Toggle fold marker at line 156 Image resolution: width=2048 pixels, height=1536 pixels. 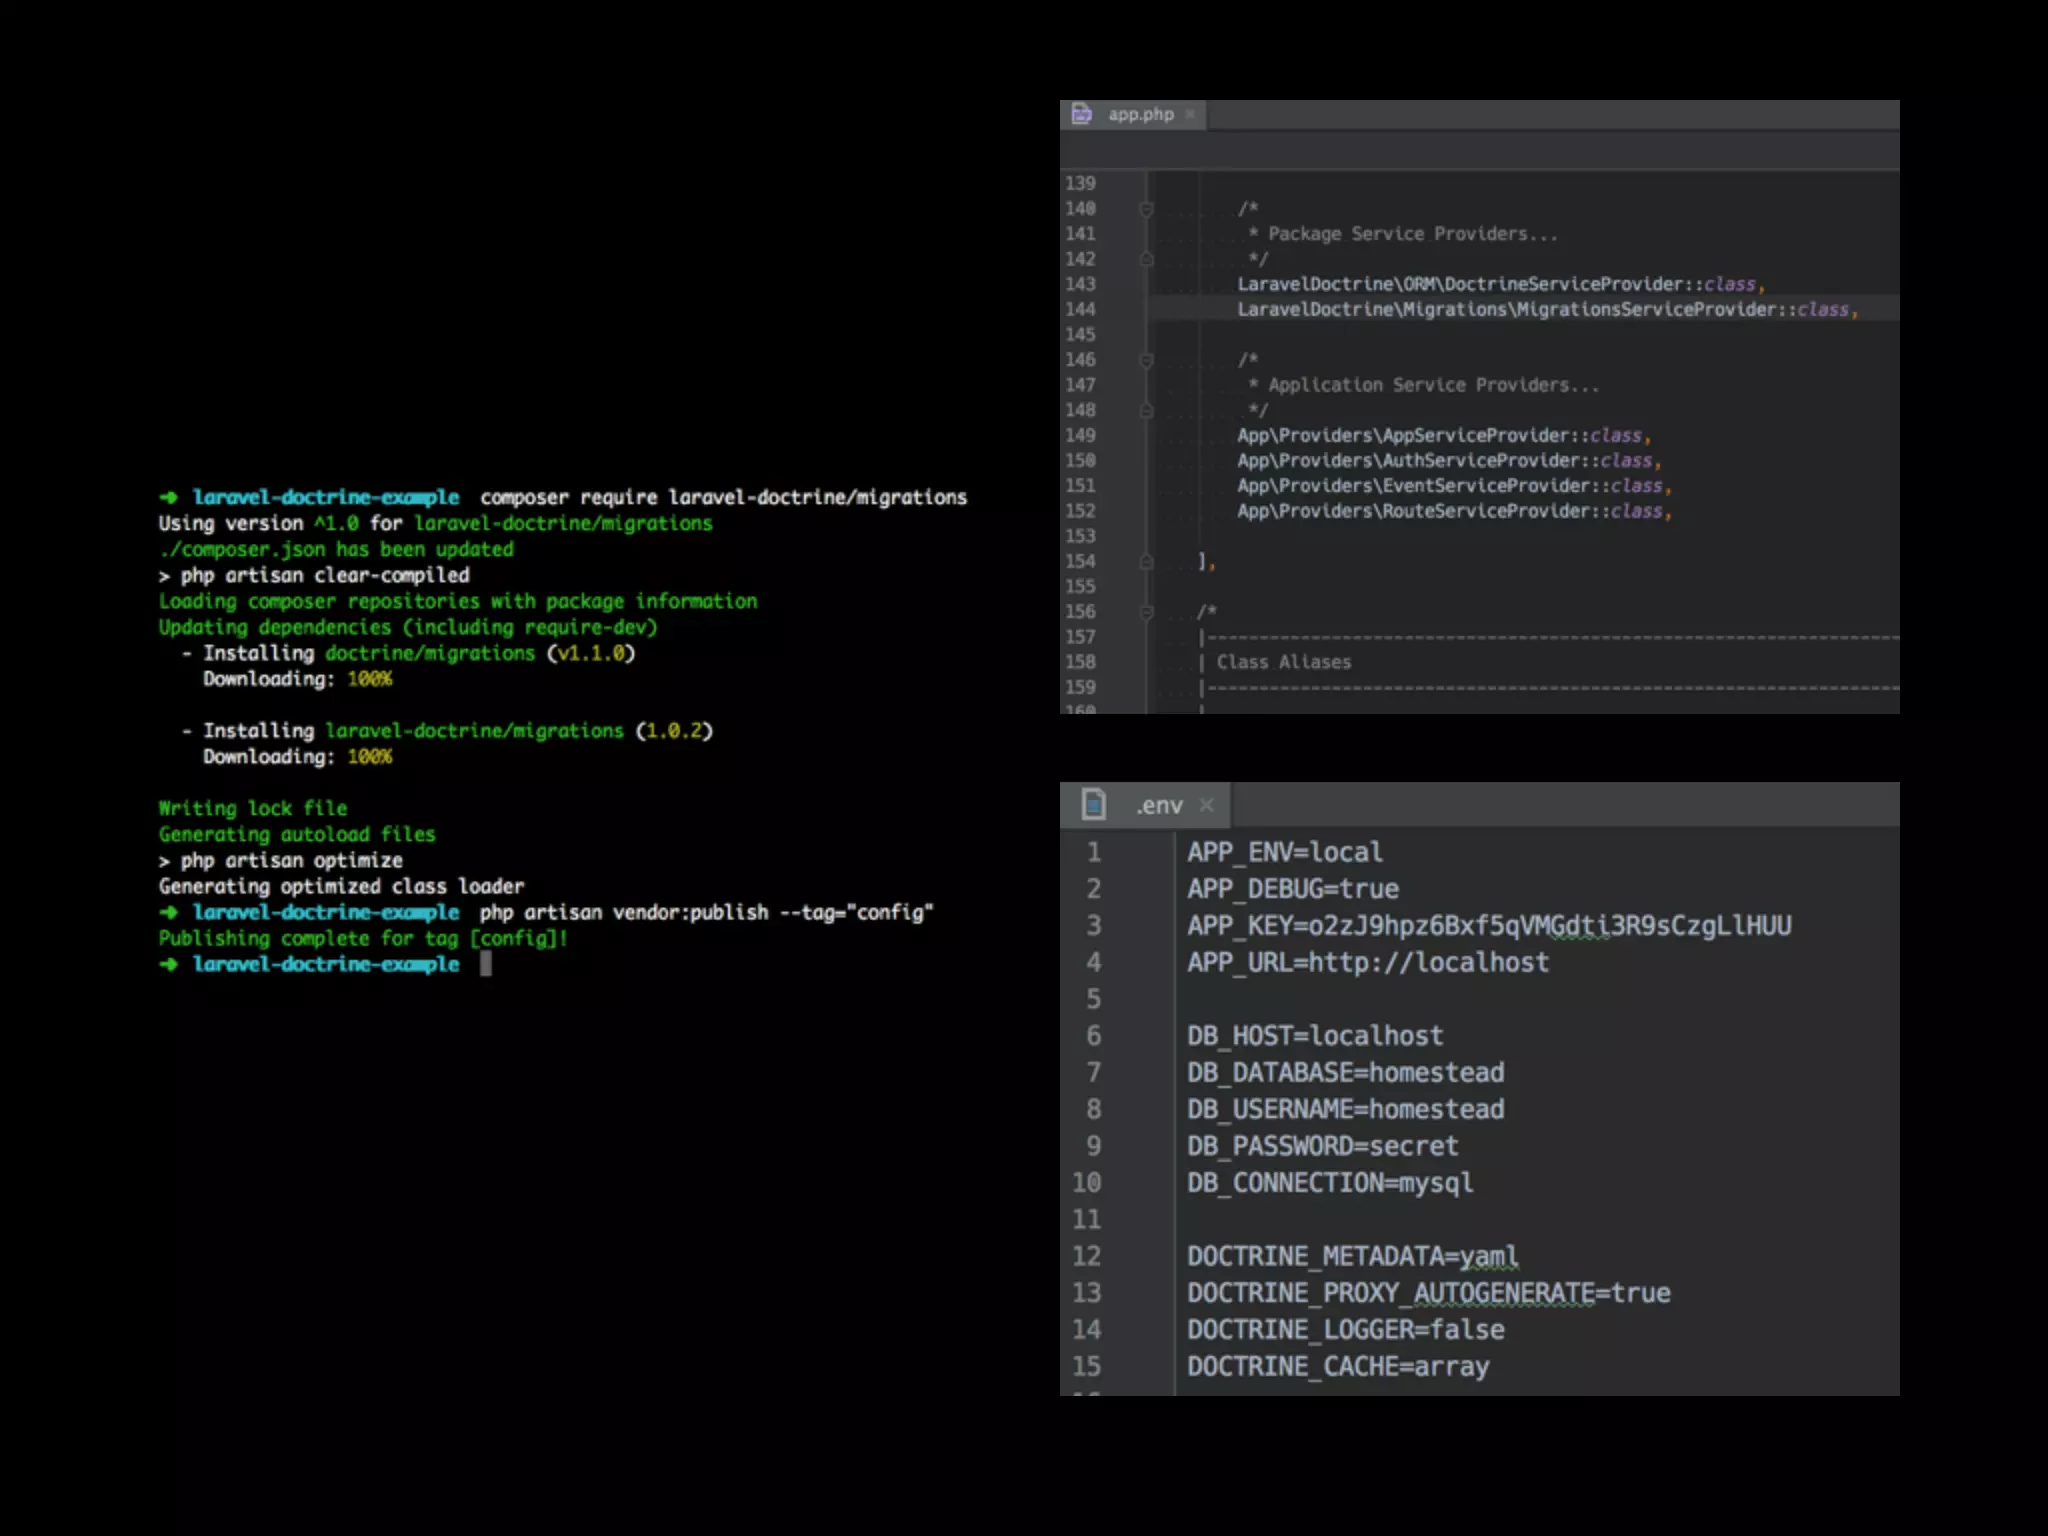[1147, 612]
